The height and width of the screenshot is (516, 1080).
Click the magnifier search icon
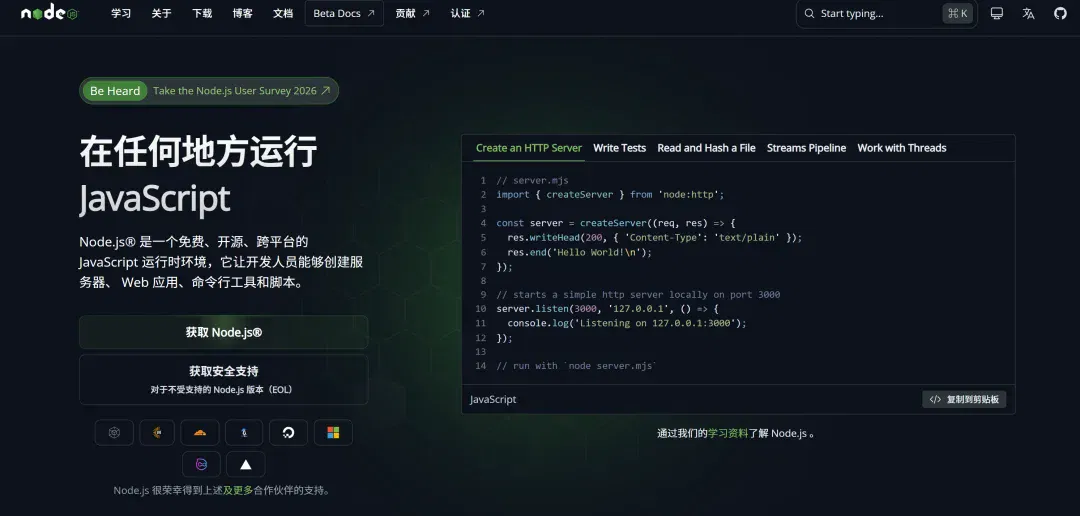point(809,14)
